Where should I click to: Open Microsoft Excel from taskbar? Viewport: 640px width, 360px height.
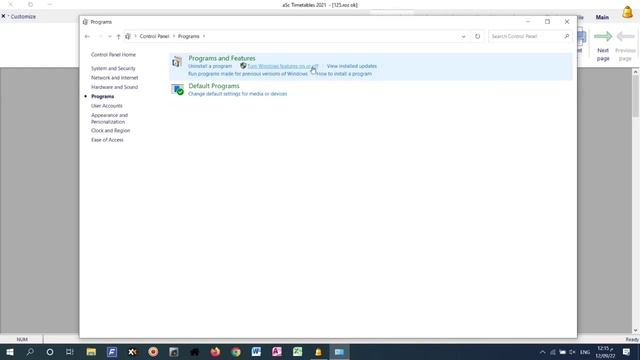tap(298, 352)
